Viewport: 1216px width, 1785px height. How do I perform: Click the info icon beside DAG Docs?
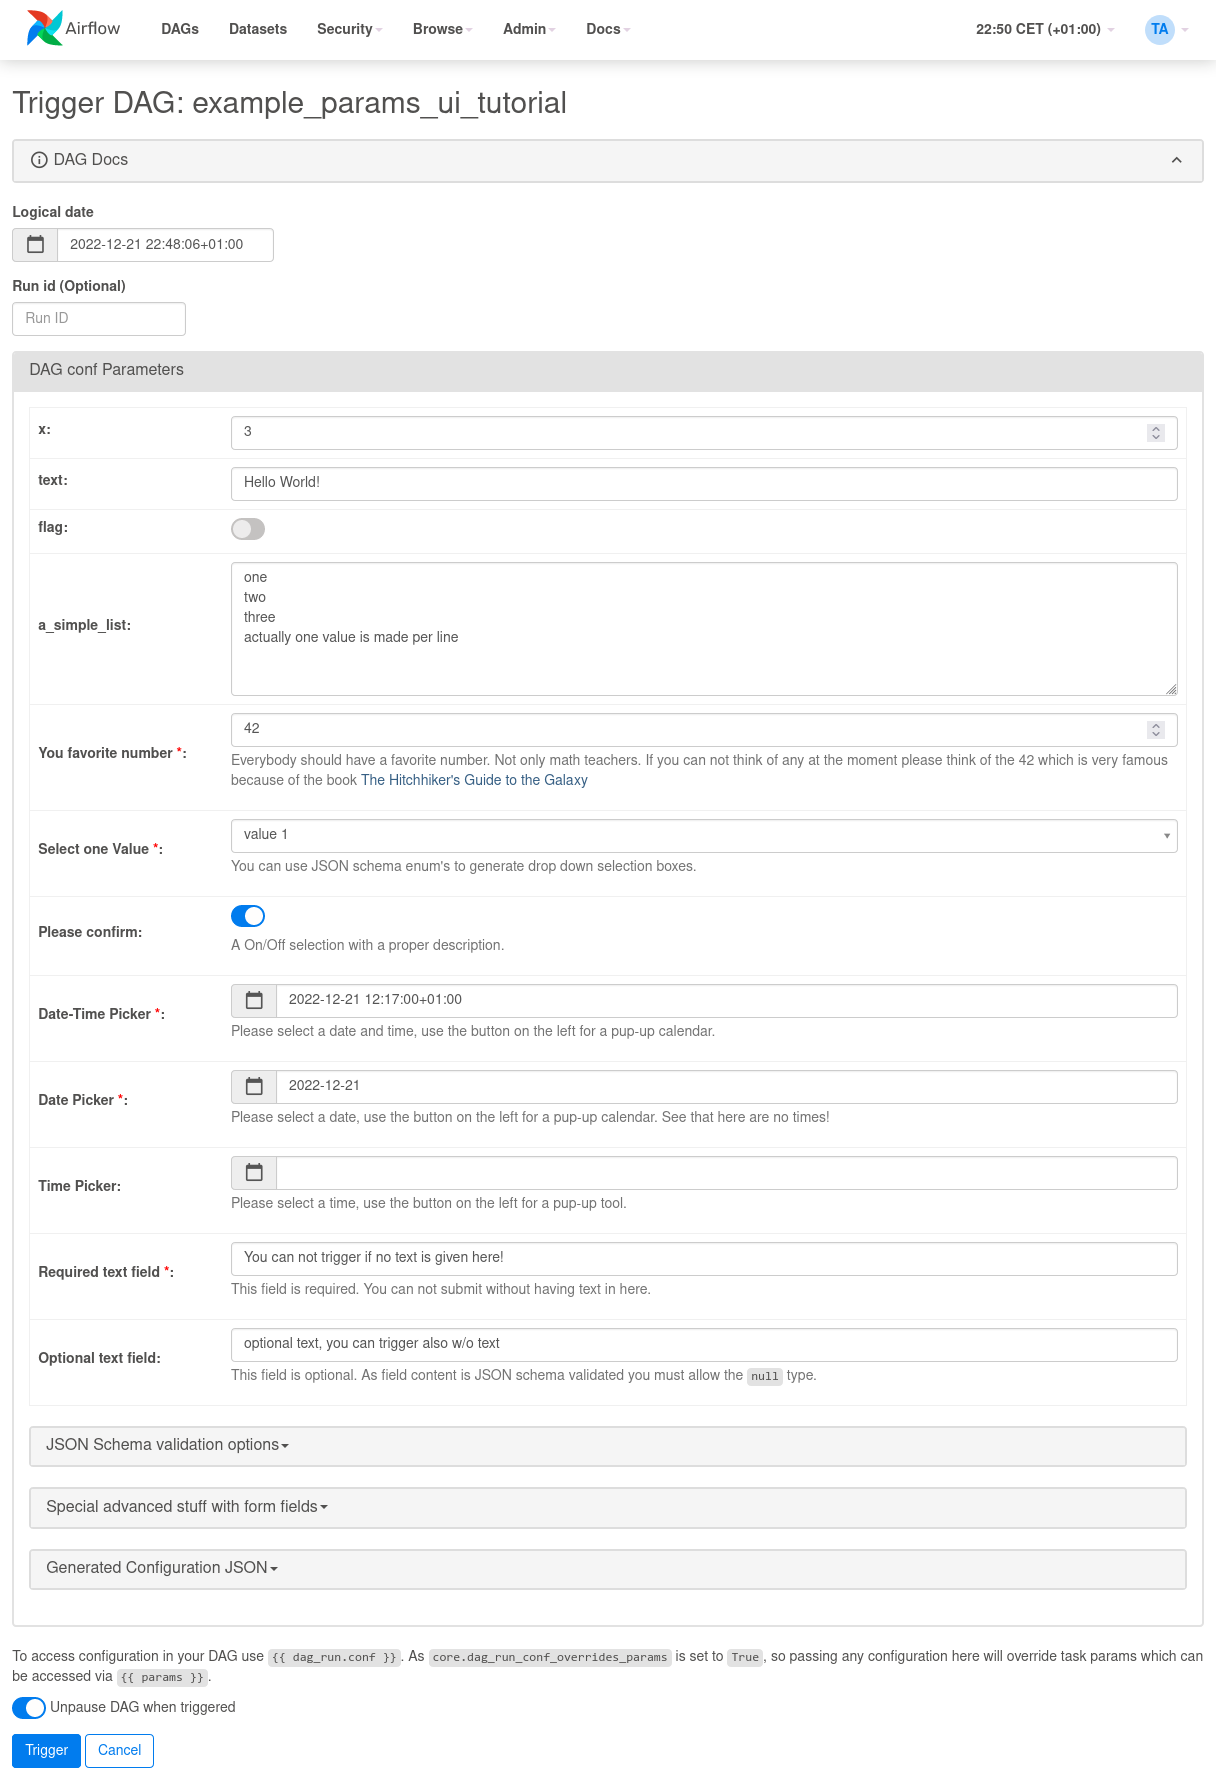[x=39, y=160]
